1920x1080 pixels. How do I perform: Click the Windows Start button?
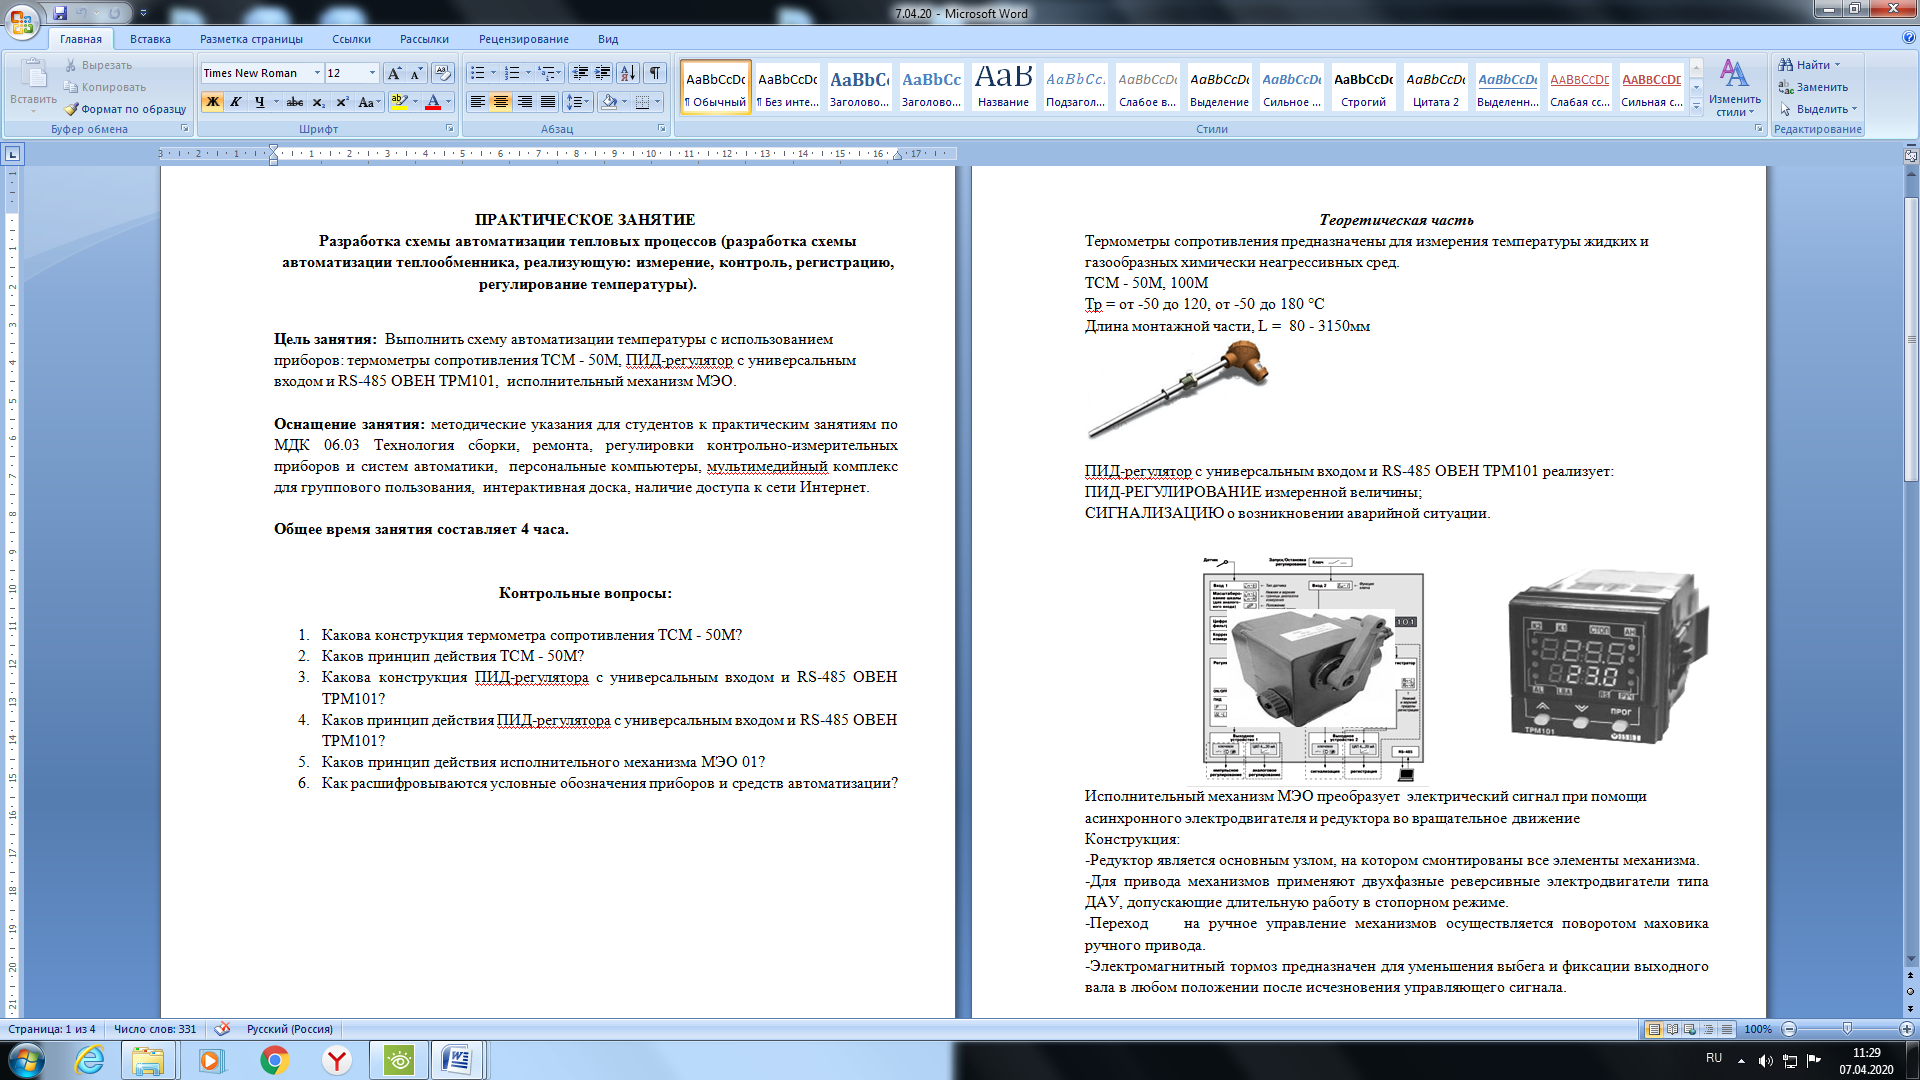pyautogui.click(x=26, y=1060)
